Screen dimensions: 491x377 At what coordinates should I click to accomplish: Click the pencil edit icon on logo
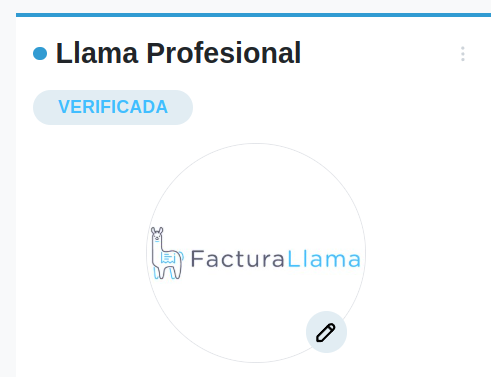tap(326, 332)
